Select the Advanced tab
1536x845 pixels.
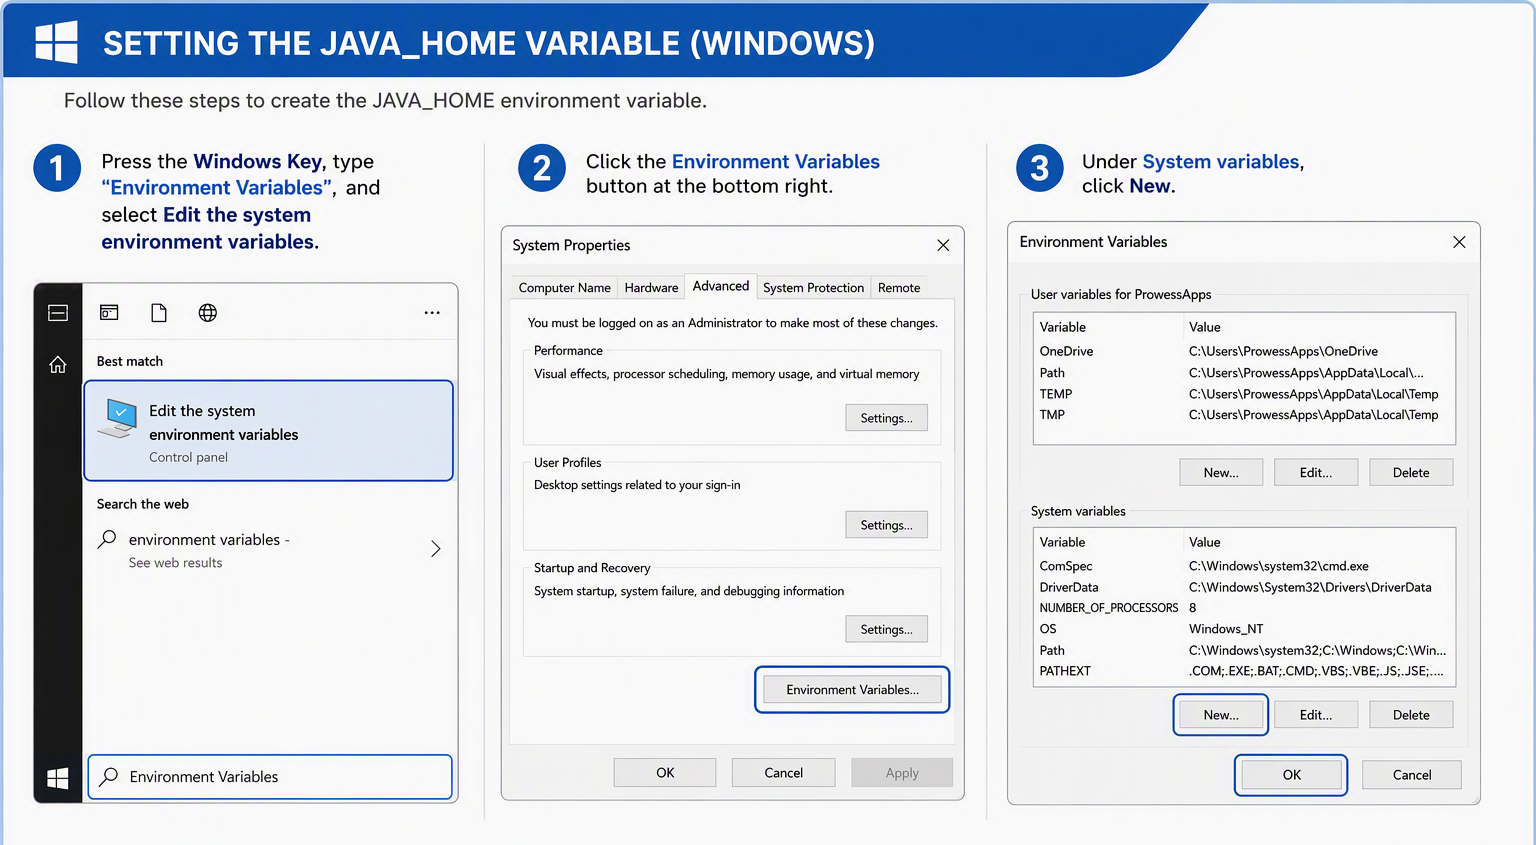click(x=721, y=286)
